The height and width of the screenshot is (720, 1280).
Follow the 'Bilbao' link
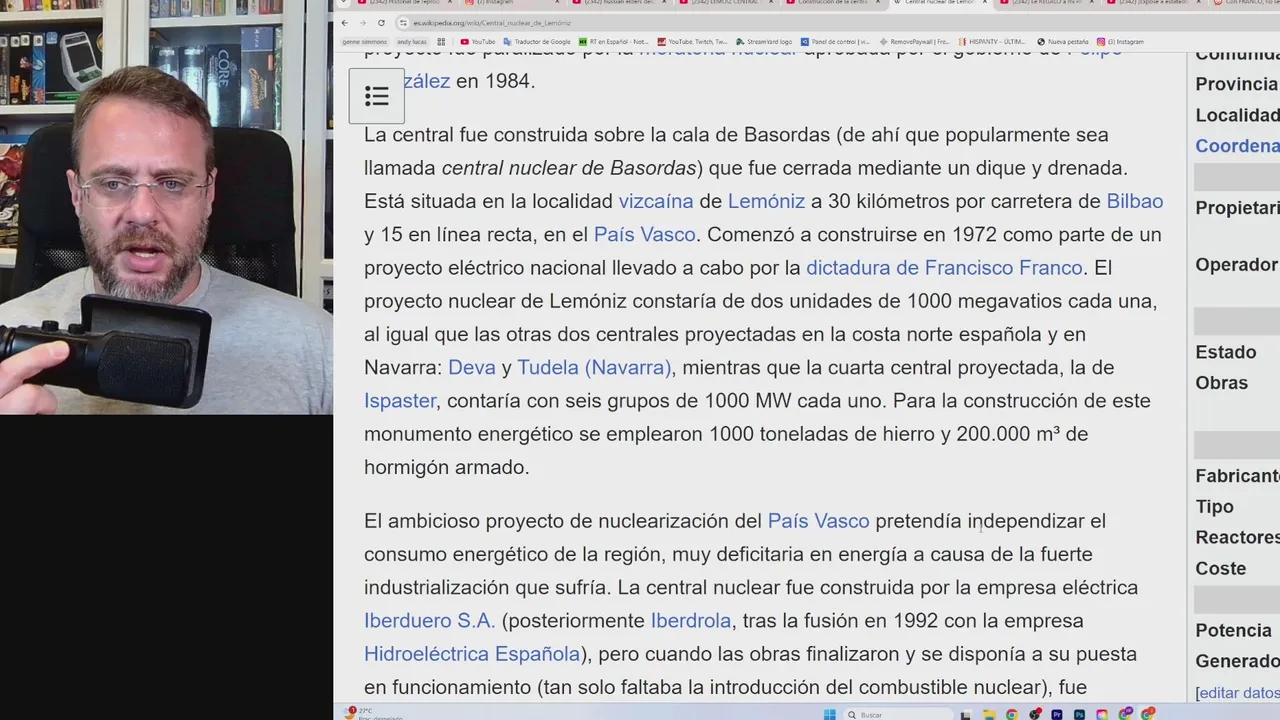point(1135,201)
